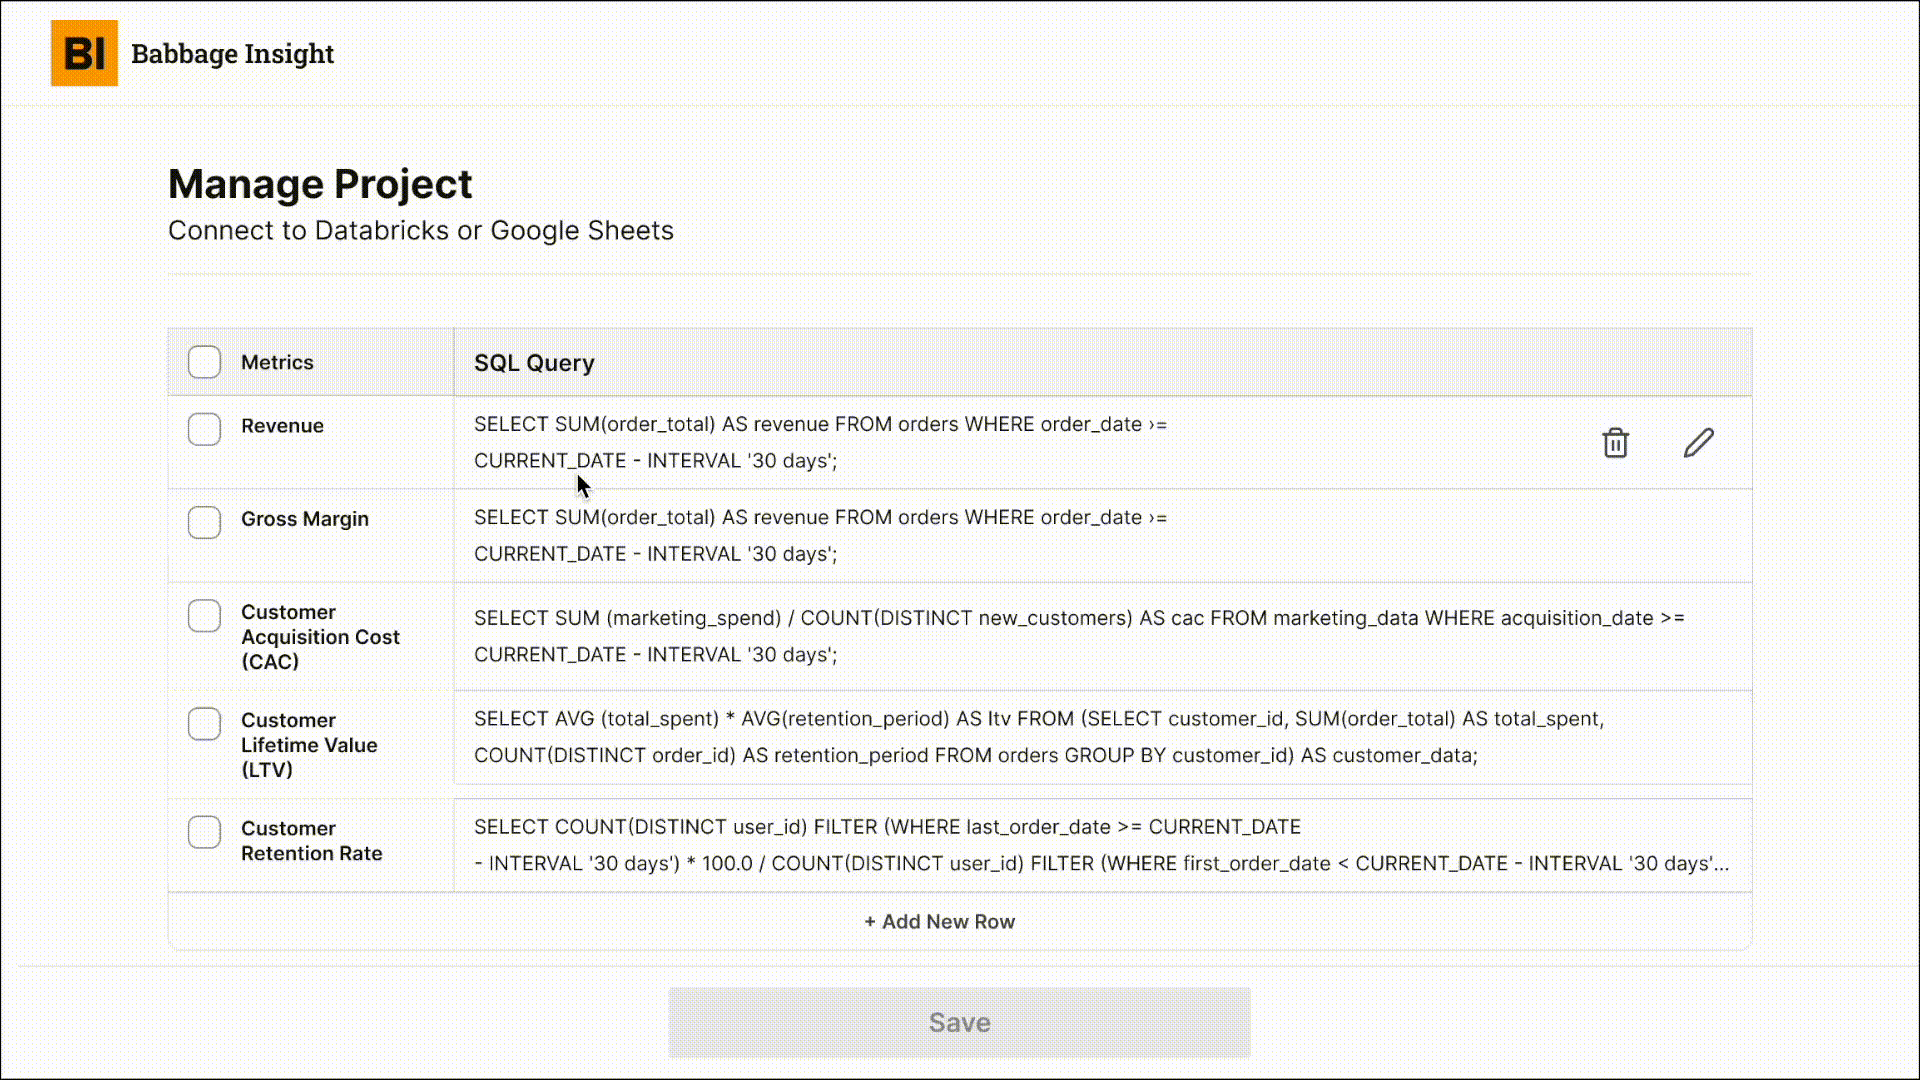Image resolution: width=1920 pixels, height=1080 pixels.
Task: Click the Babbage Insight title link
Action: click(232, 54)
